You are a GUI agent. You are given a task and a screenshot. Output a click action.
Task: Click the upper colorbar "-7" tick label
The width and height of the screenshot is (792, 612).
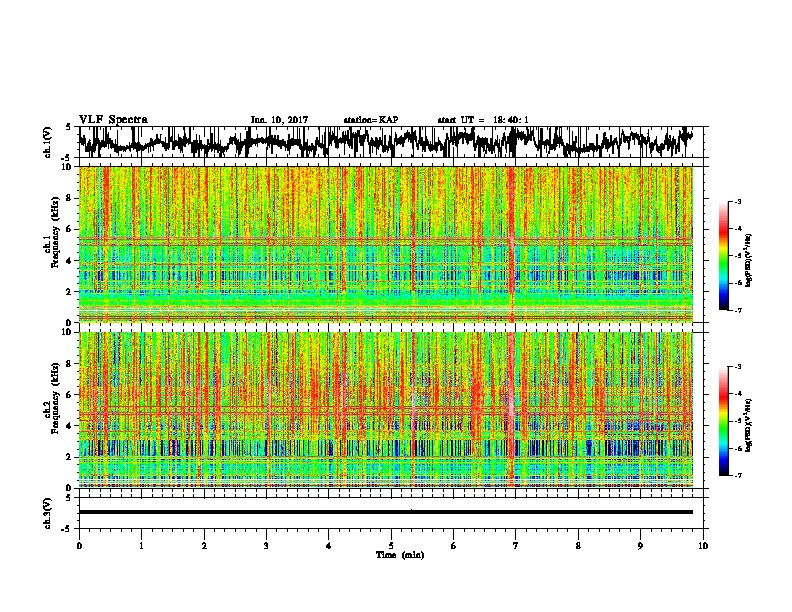pyautogui.click(x=737, y=310)
